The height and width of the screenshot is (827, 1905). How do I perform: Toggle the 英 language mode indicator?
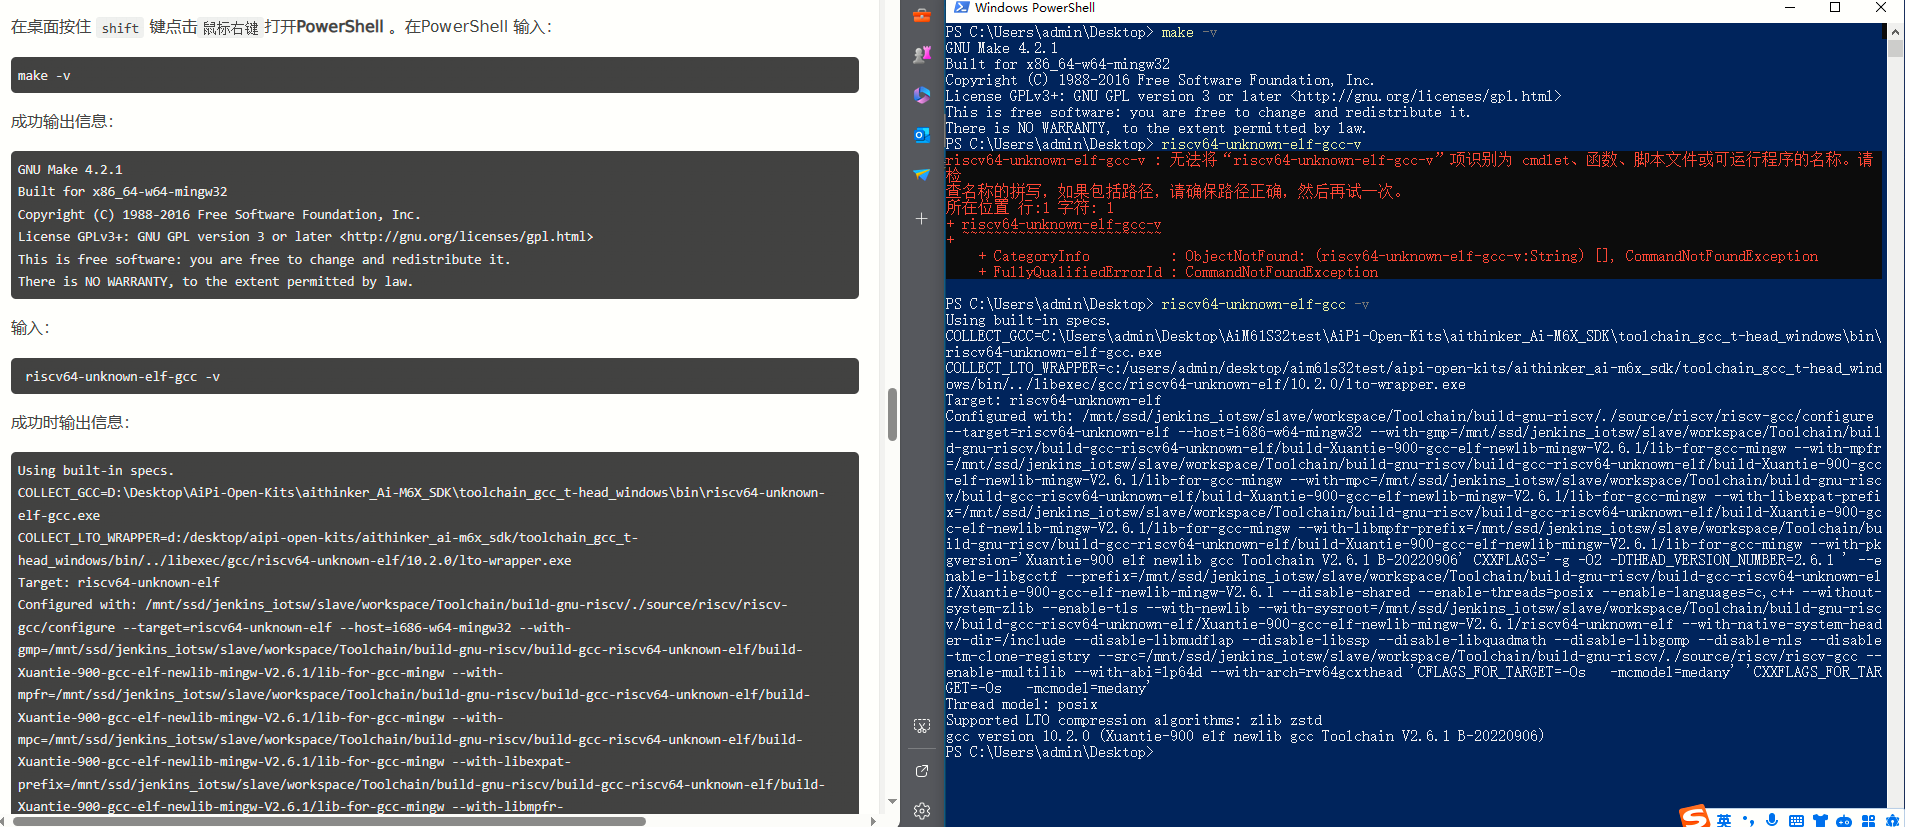pos(1724,820)
